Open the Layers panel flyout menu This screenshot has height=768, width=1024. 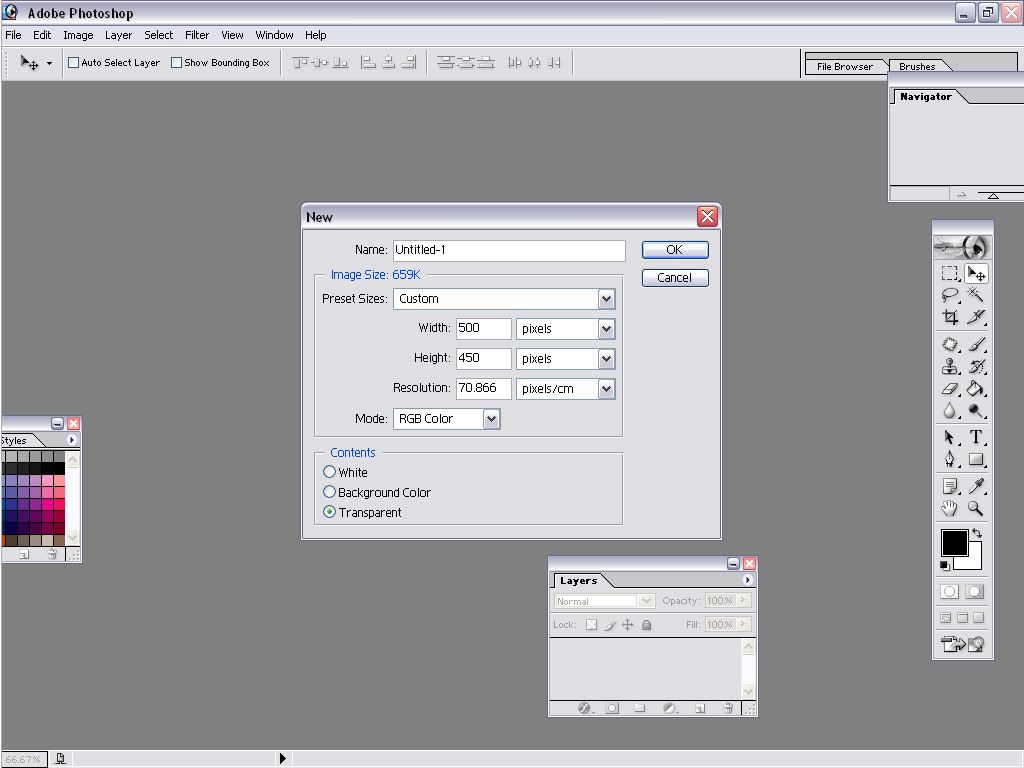pyautogui.click(x=748, y=580)
